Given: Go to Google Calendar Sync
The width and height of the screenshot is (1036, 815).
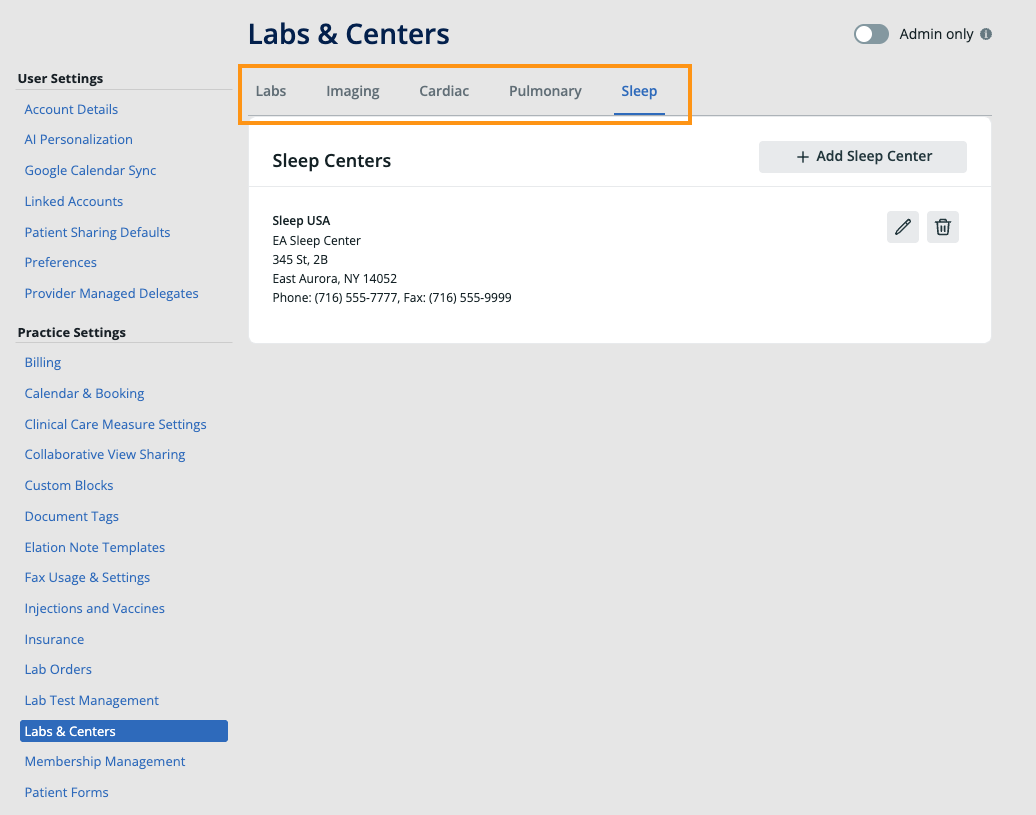Looking at the screenshot, I should [91, 170].
